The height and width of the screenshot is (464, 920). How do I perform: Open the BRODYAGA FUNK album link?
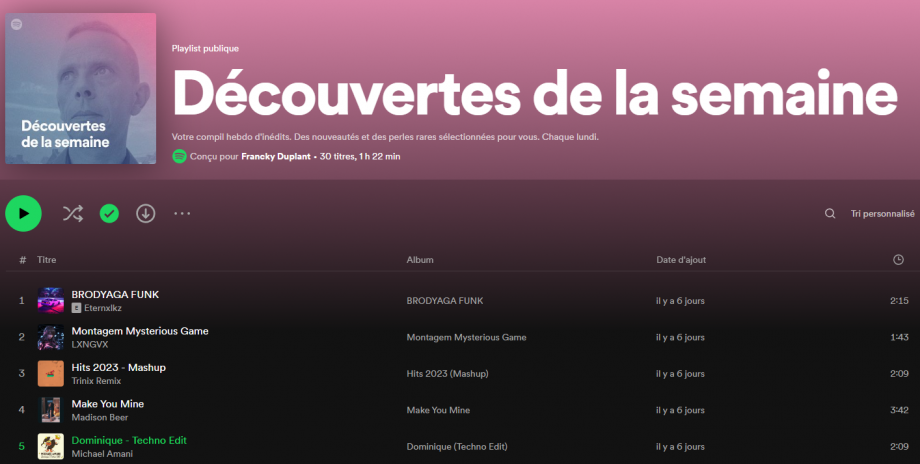click(445, 300)
